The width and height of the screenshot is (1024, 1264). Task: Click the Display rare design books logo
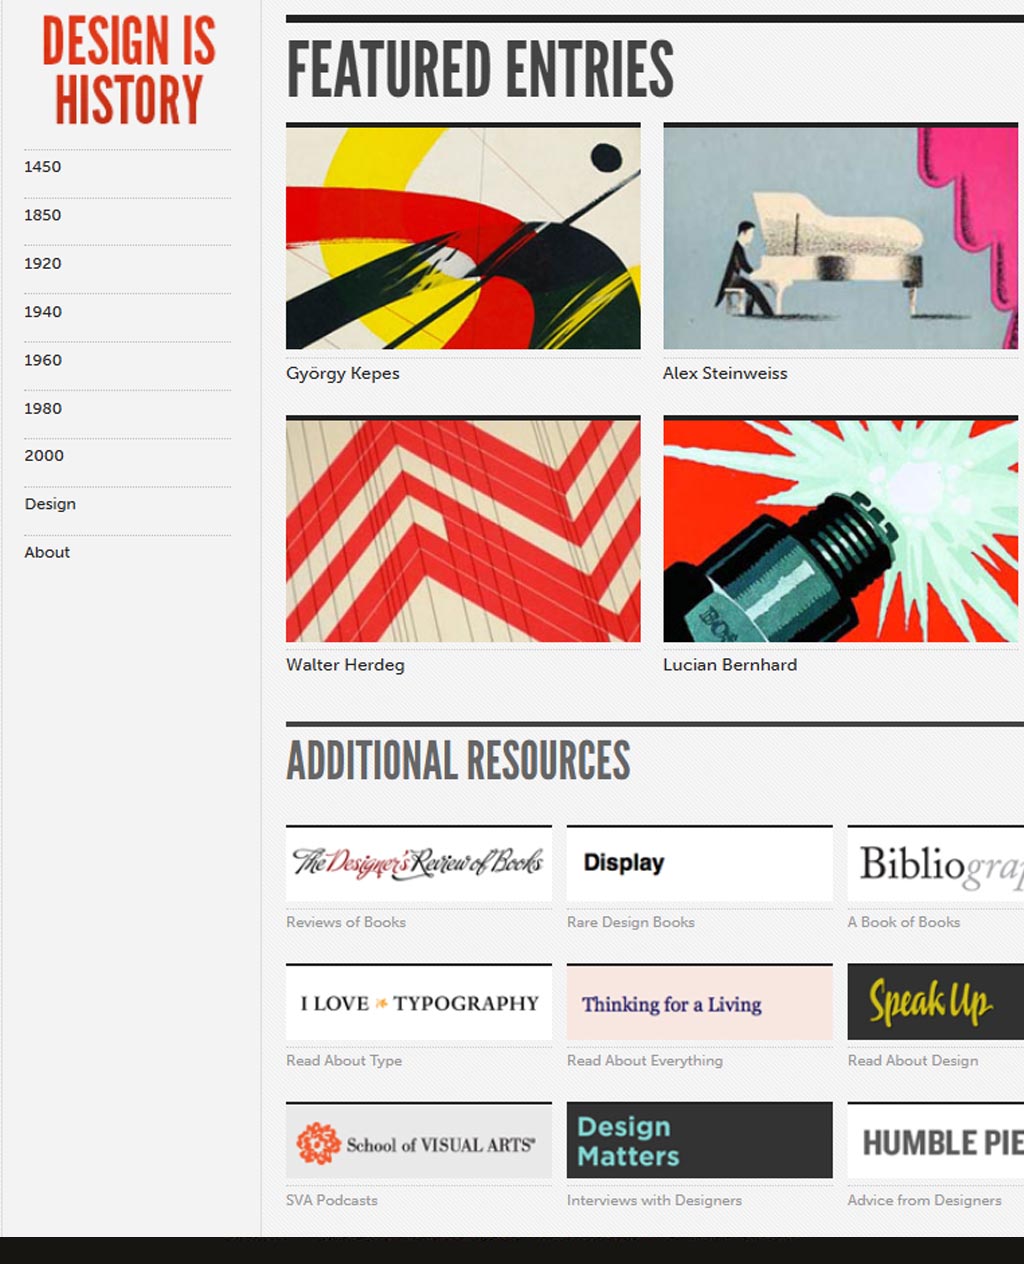(x=699, y=863)
